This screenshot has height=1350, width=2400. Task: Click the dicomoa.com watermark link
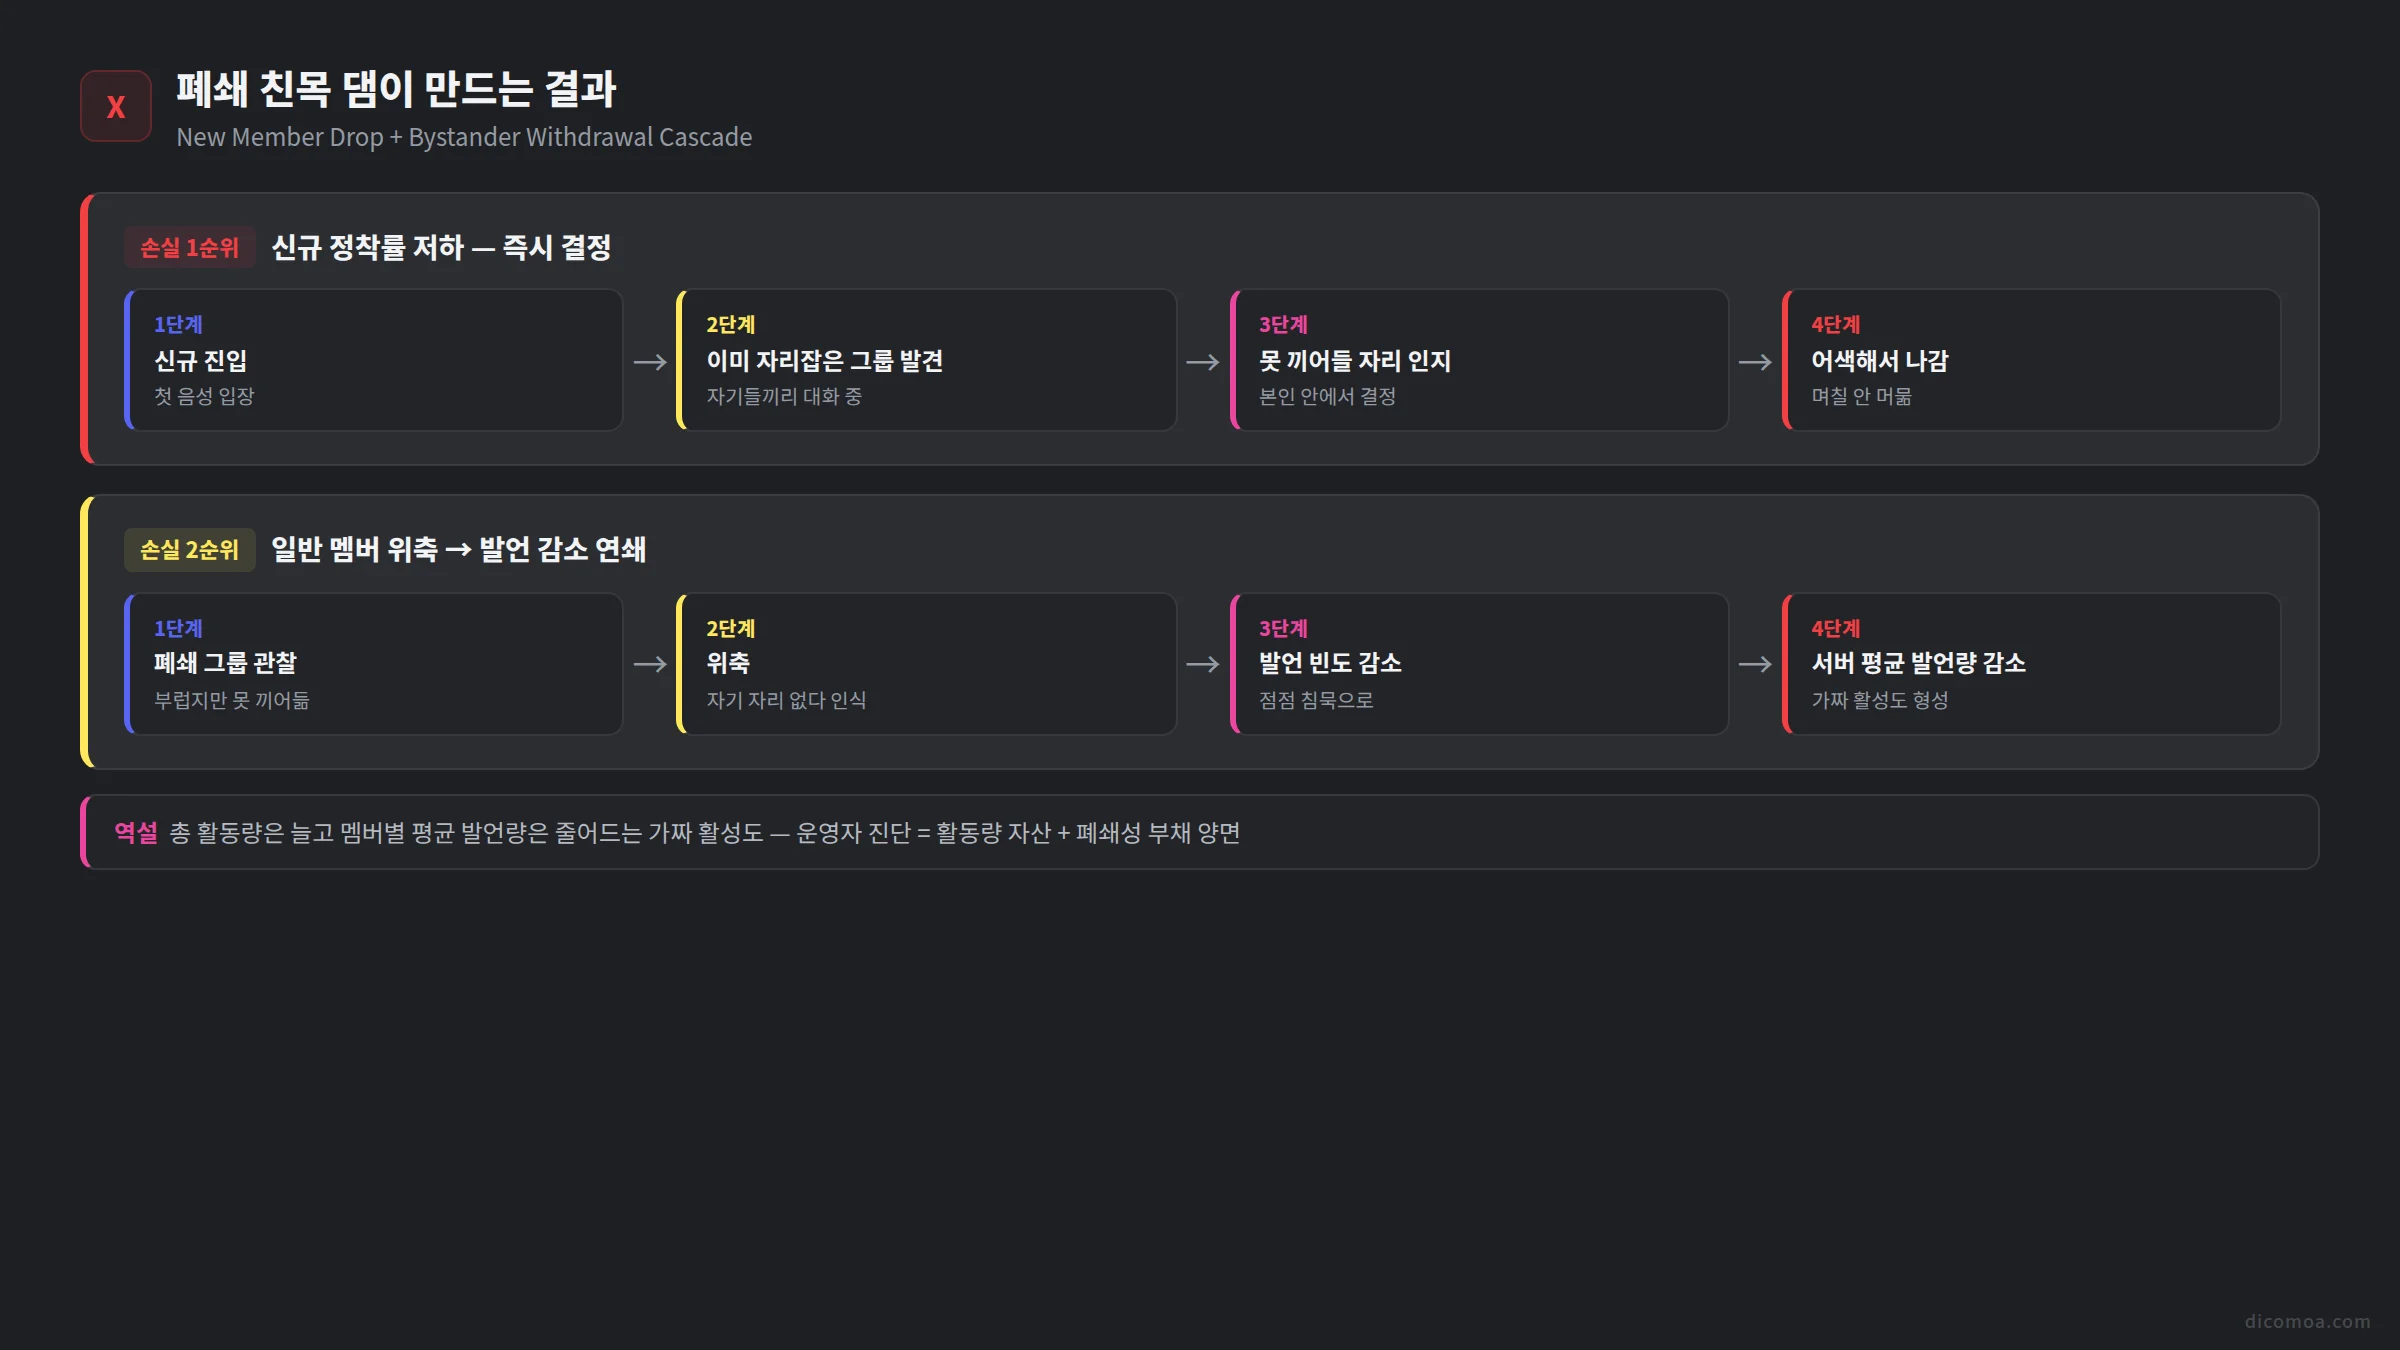pos(2307,1321)
